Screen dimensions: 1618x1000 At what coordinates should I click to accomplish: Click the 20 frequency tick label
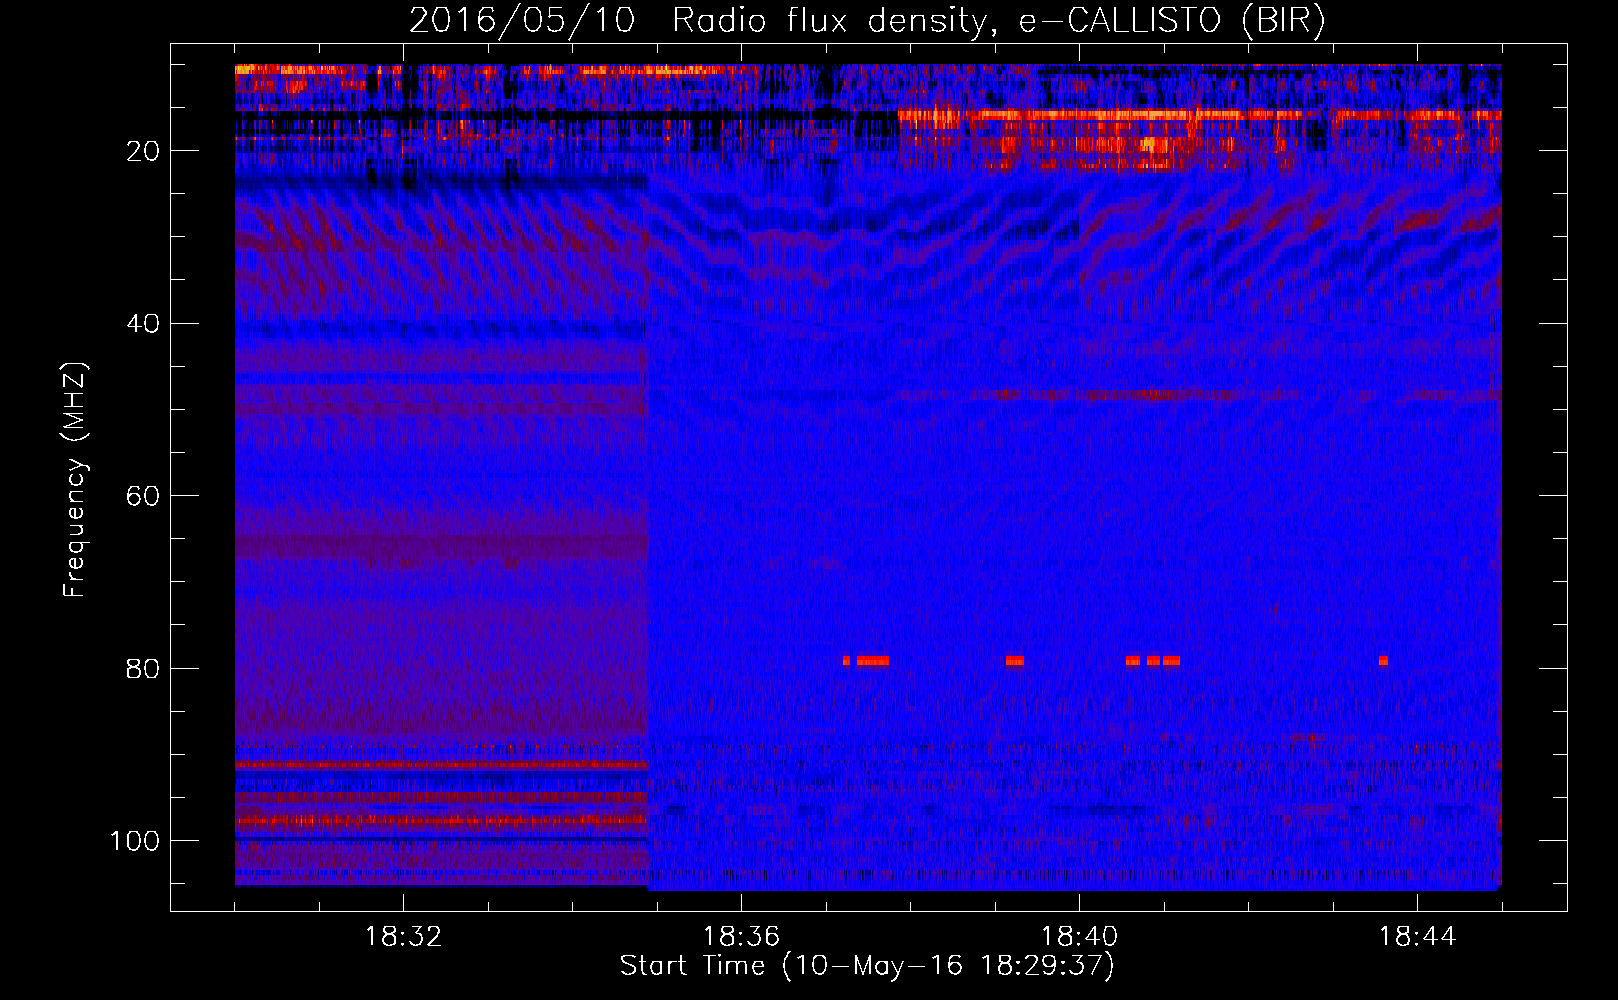pyautogui.click(x=143, y=151)
